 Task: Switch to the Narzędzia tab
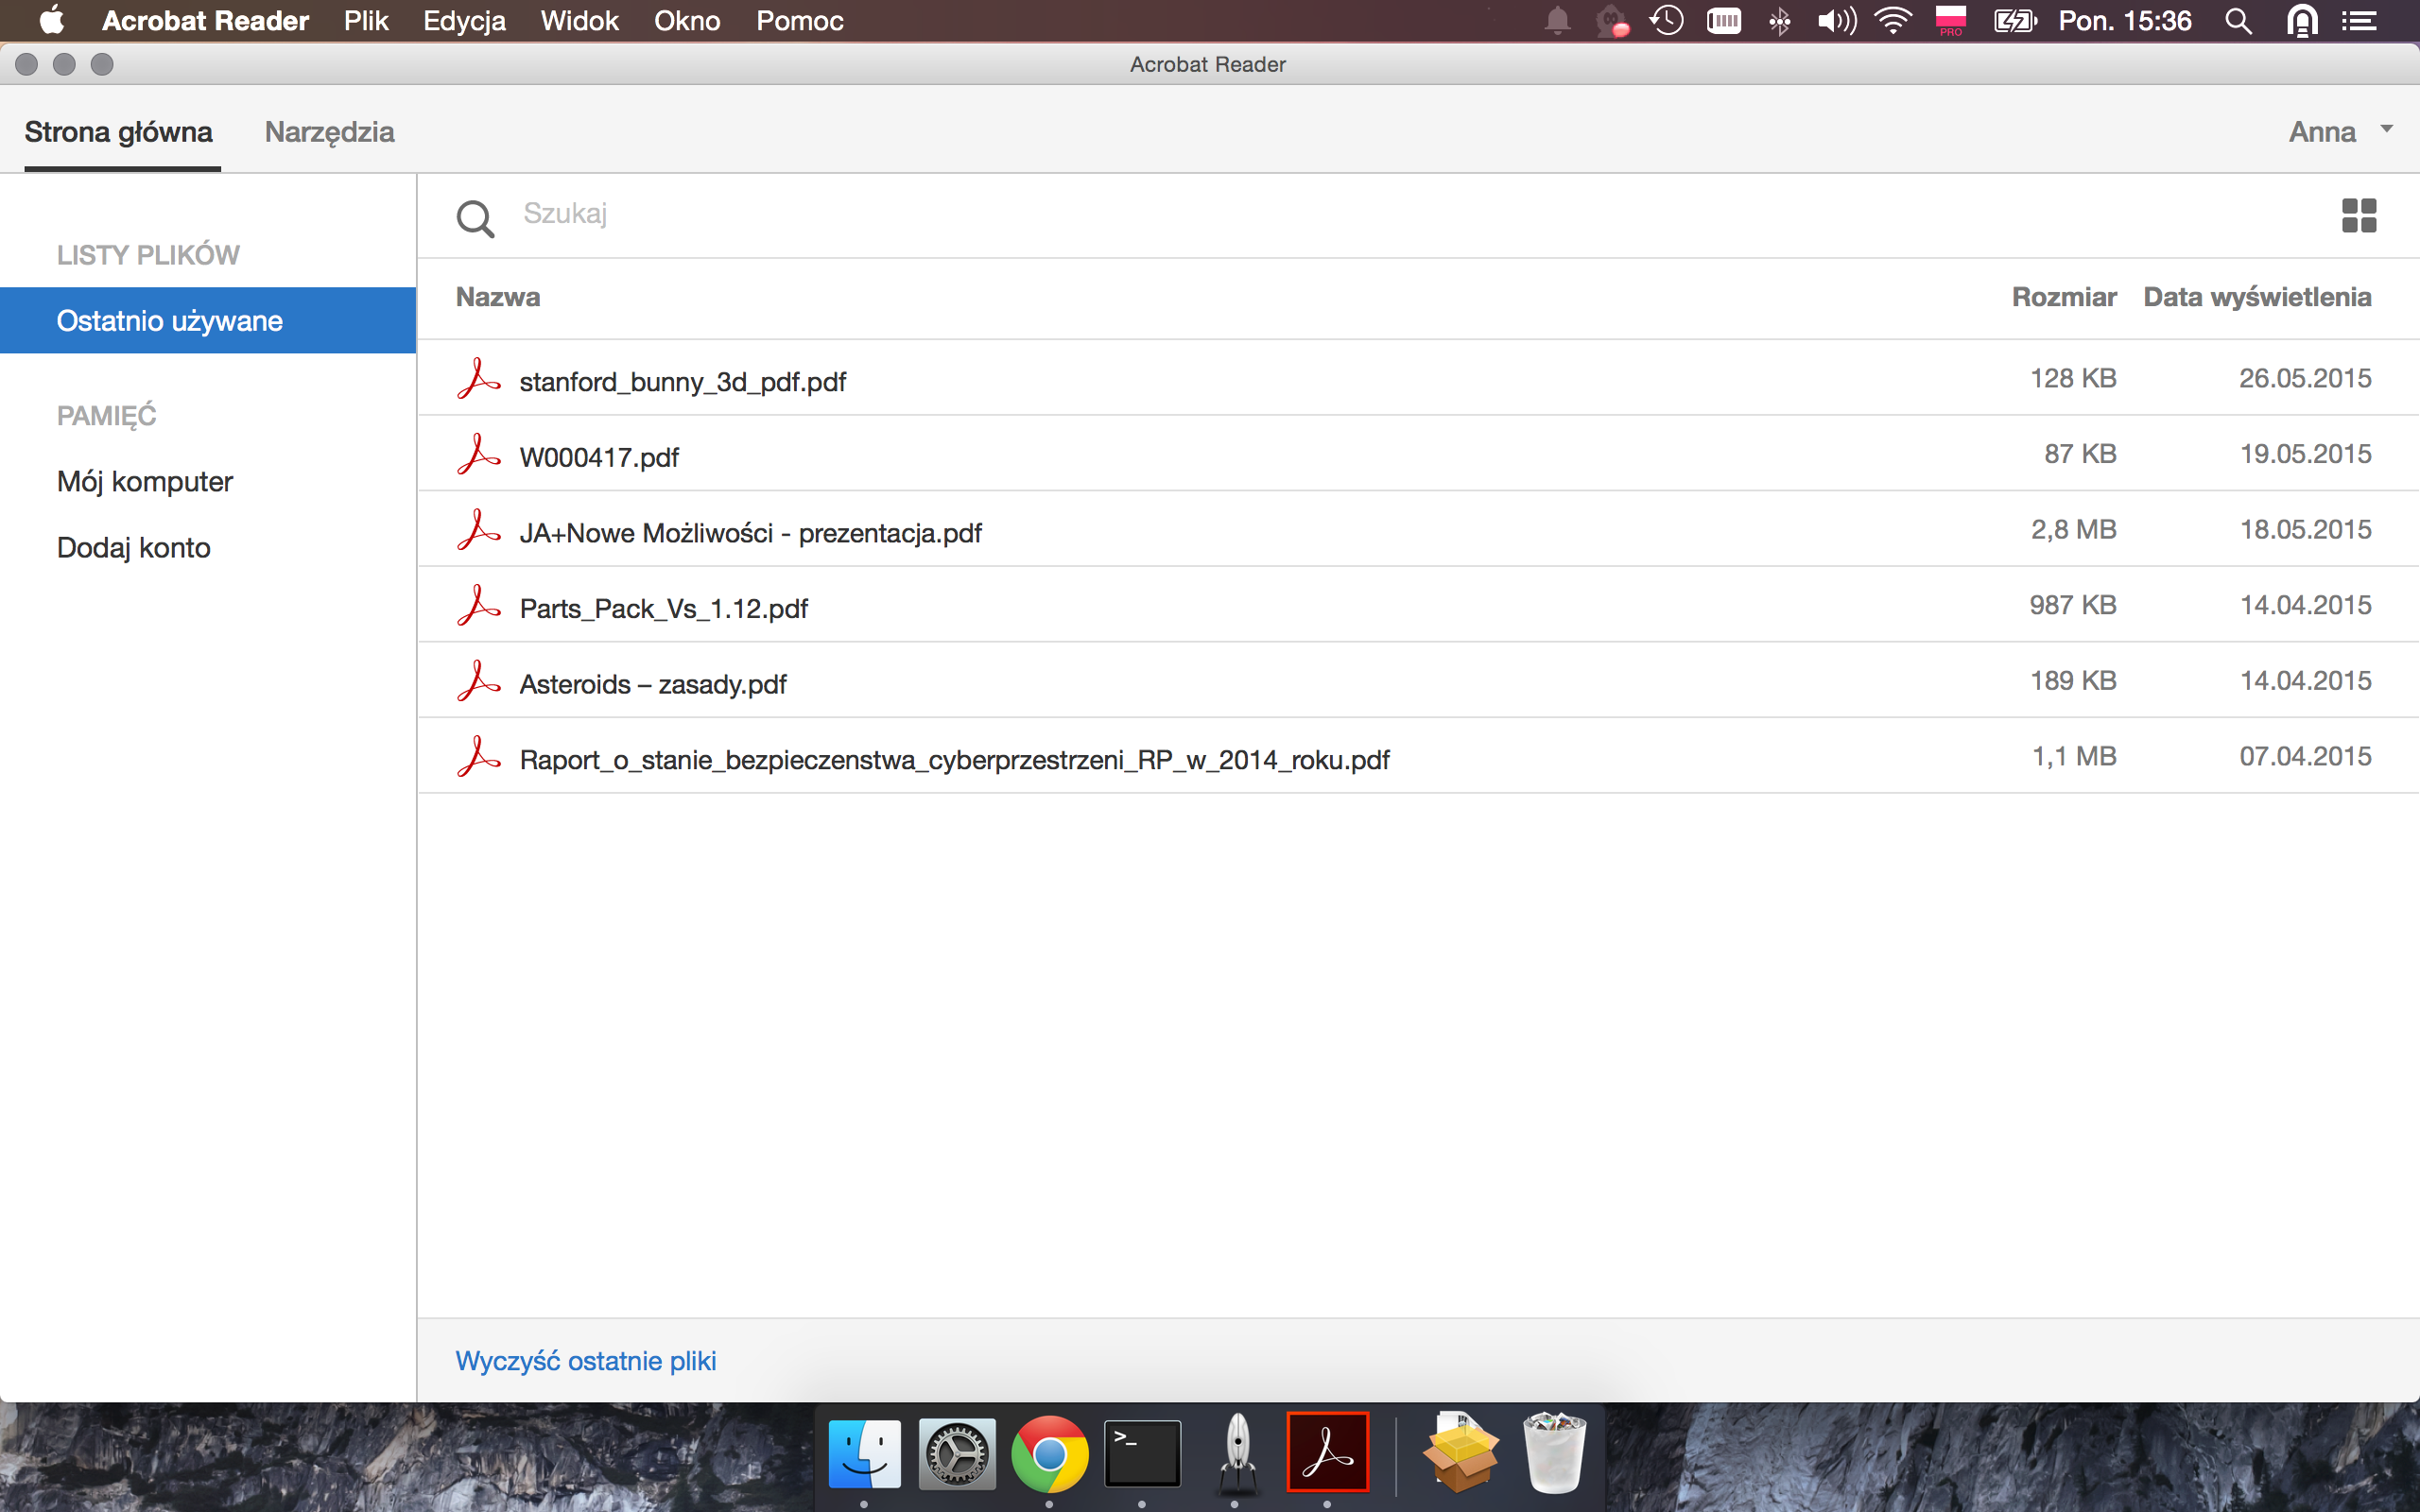coord(329,132)
